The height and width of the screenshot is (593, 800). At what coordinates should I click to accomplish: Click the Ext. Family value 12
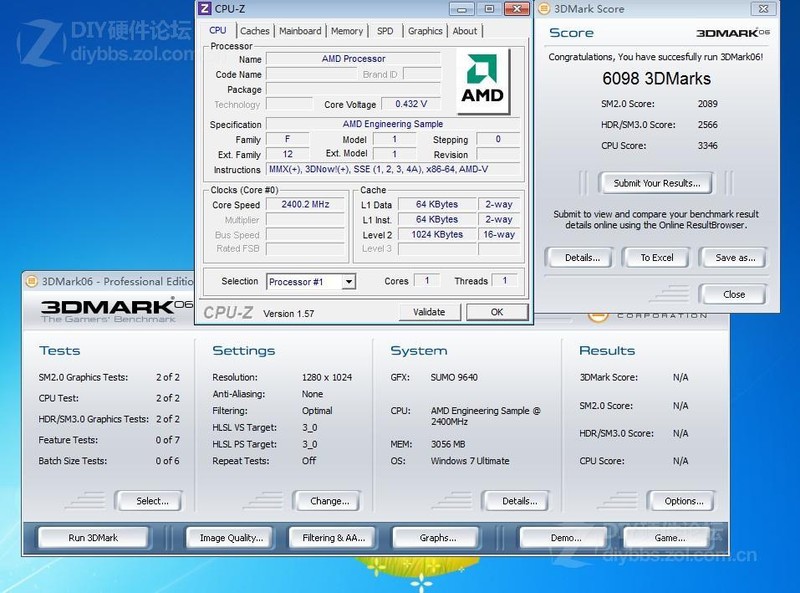[288, 154]
